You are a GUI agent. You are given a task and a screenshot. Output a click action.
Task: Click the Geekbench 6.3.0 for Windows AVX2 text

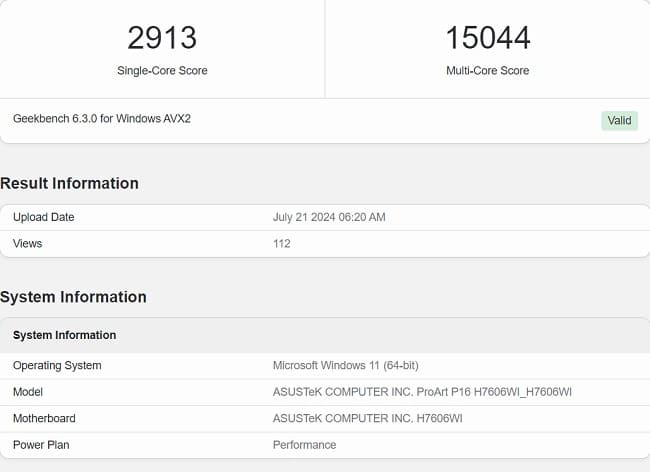click(102, 119)
